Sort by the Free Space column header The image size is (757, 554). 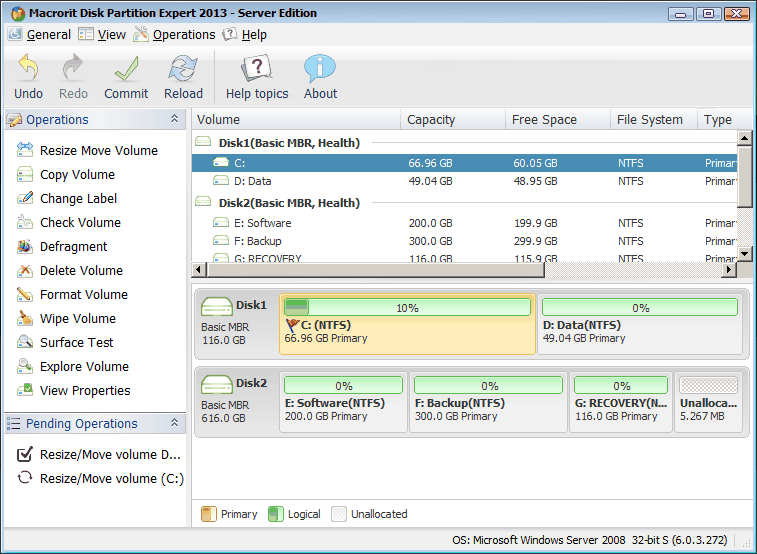pos(558,120)
